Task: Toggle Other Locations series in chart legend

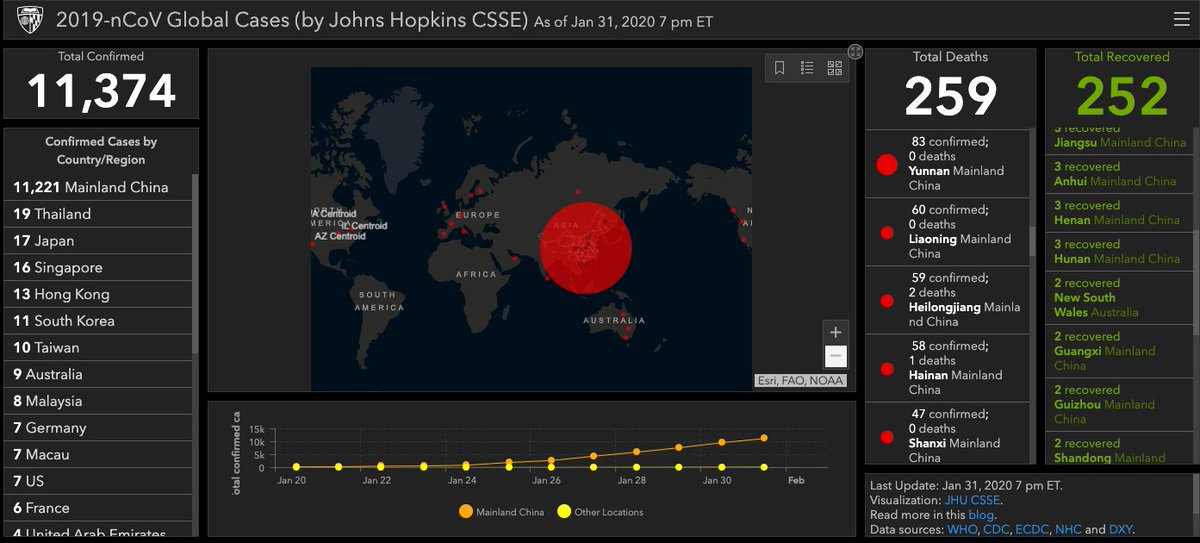Action: 600,512
